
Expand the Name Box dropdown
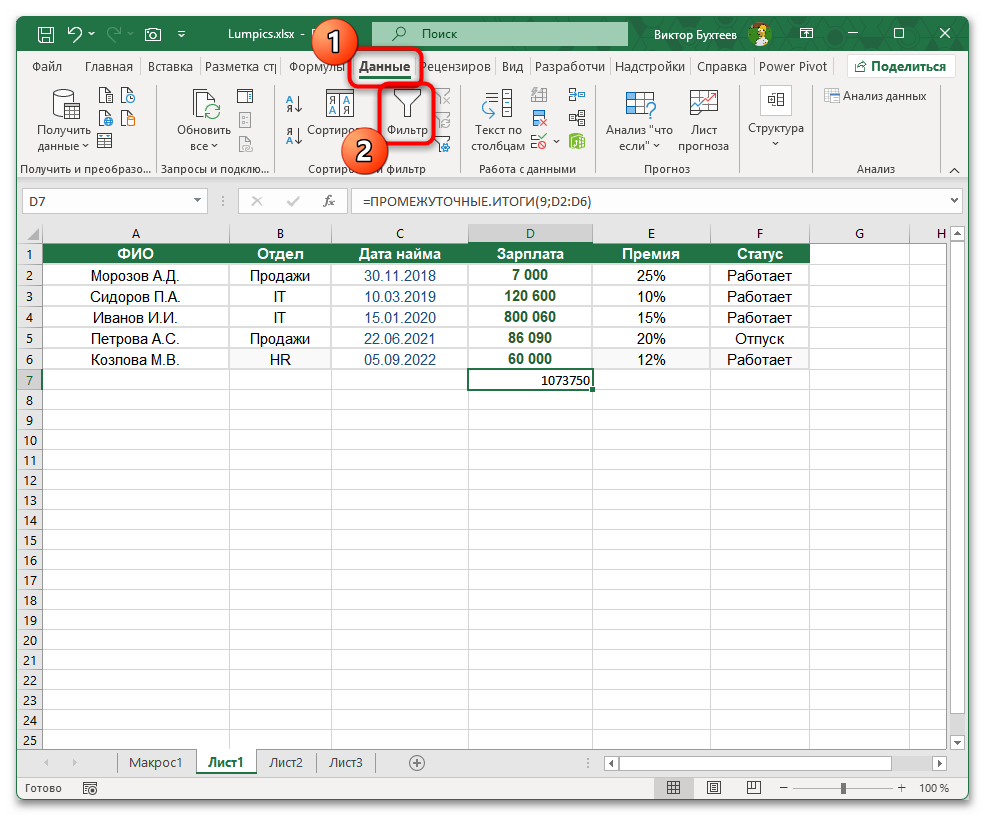pyautogui.click(x=197, y=201)
